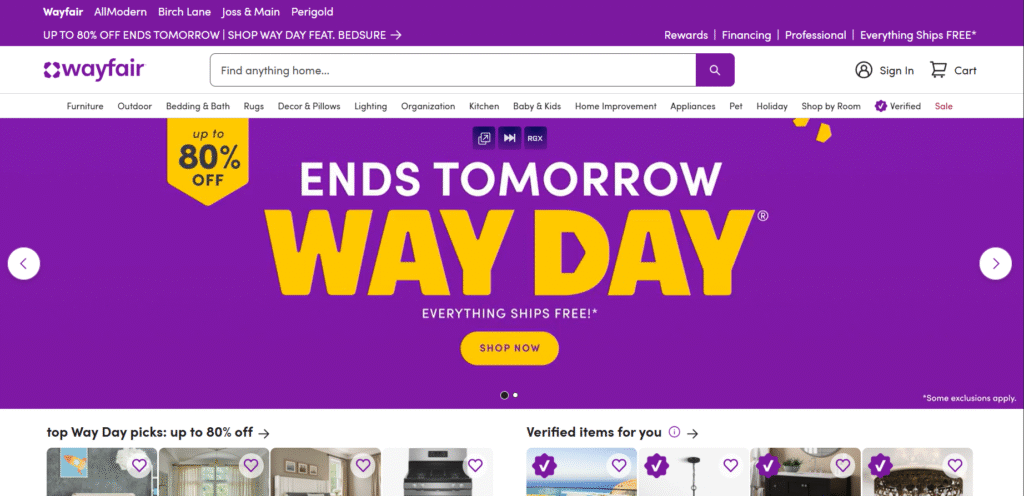The width and height of the screenshot is (1024, 496).
Task: Open the Cart icon
Action: 938,70
